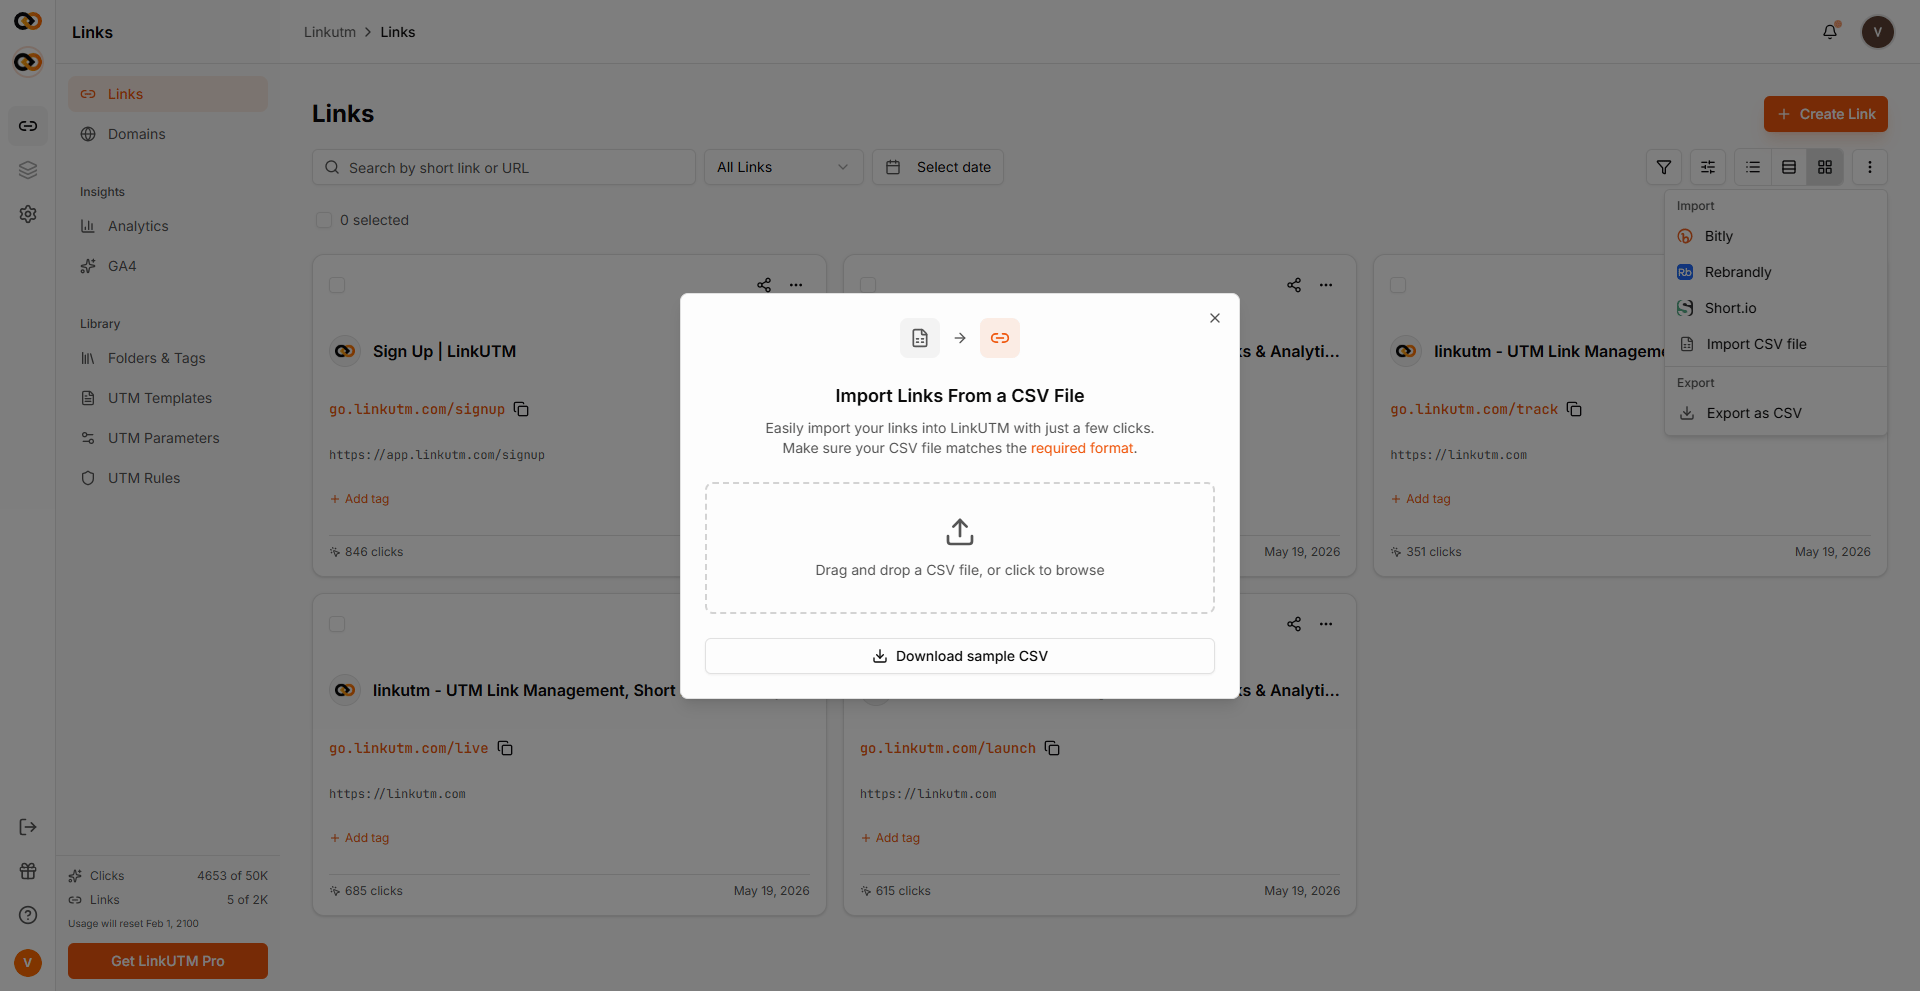The image size is (1920, 991).
Task: Toggle the three-dot more options menu
Action: pyautogui.click(x=1870, y=167)
